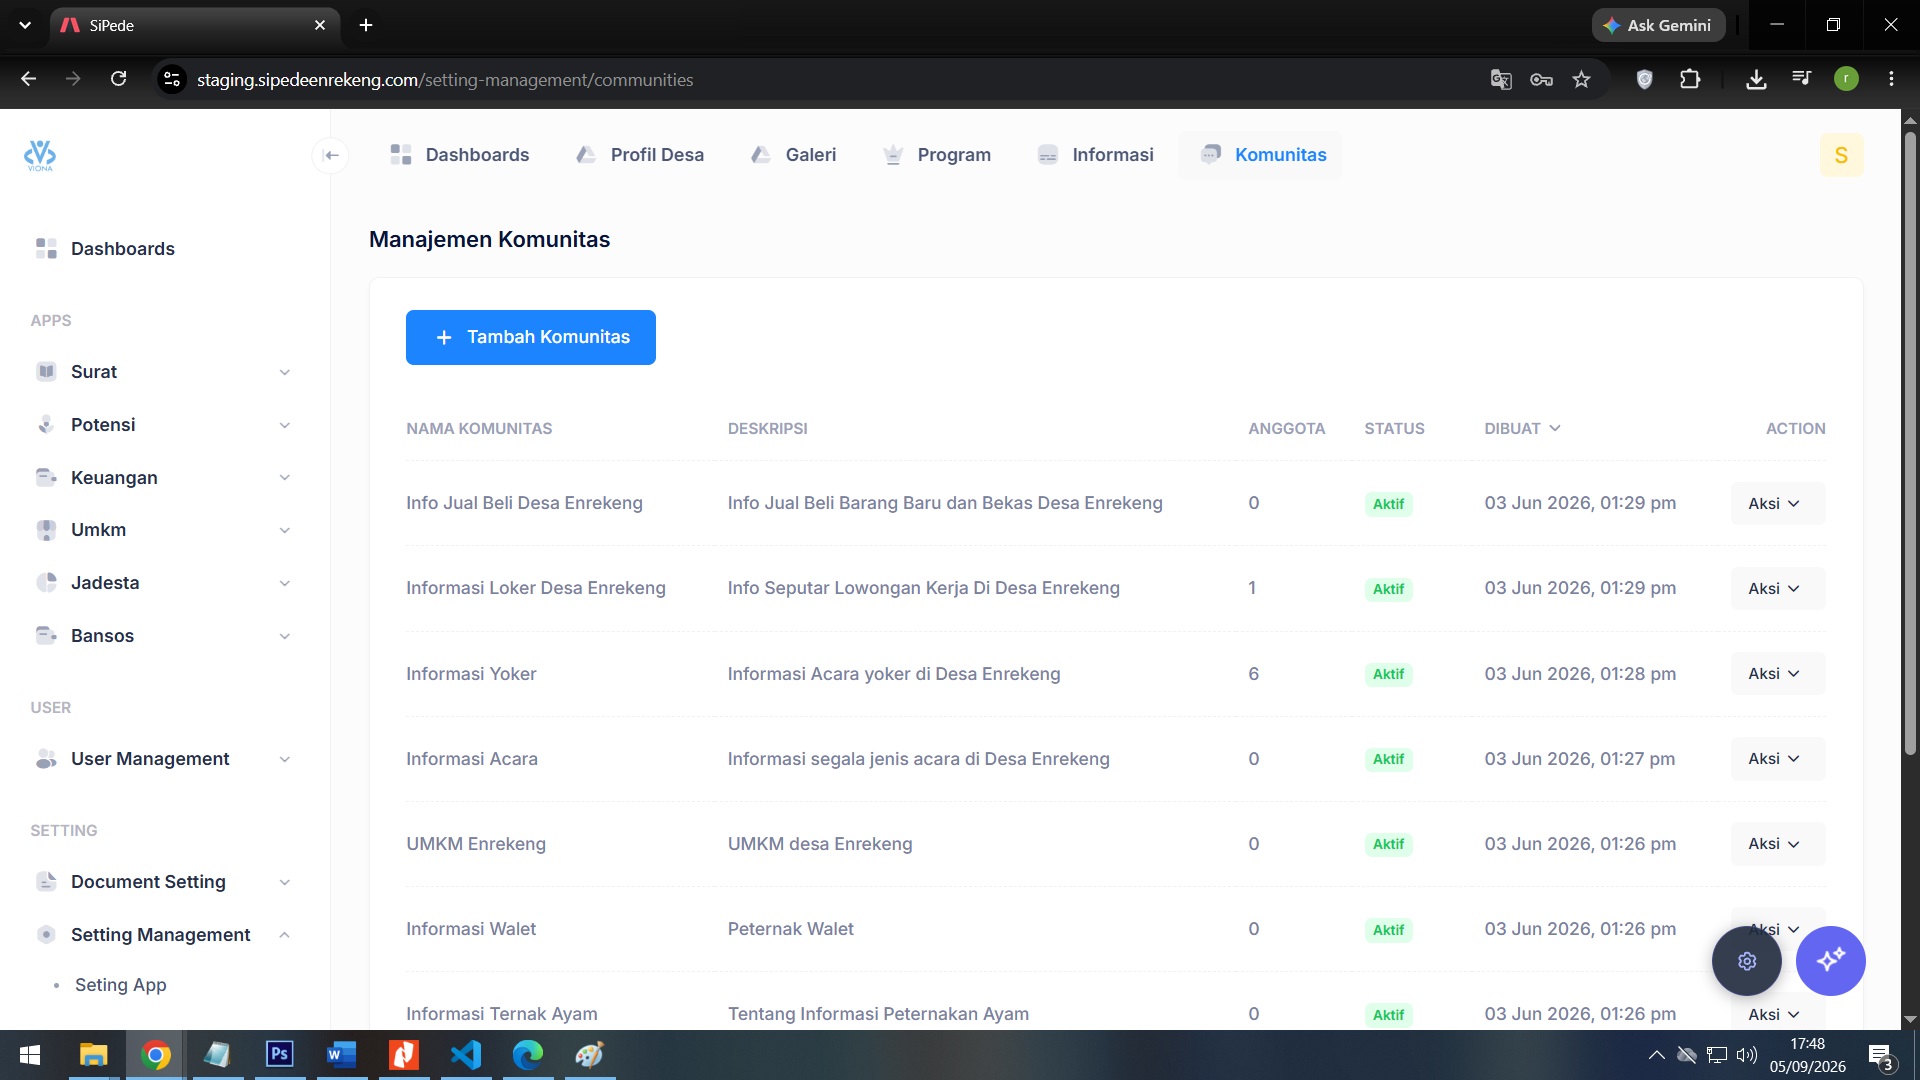This screenshot has height=1080, width=1920.
Task: Expand the User Management menu
Action: (163, 759)
